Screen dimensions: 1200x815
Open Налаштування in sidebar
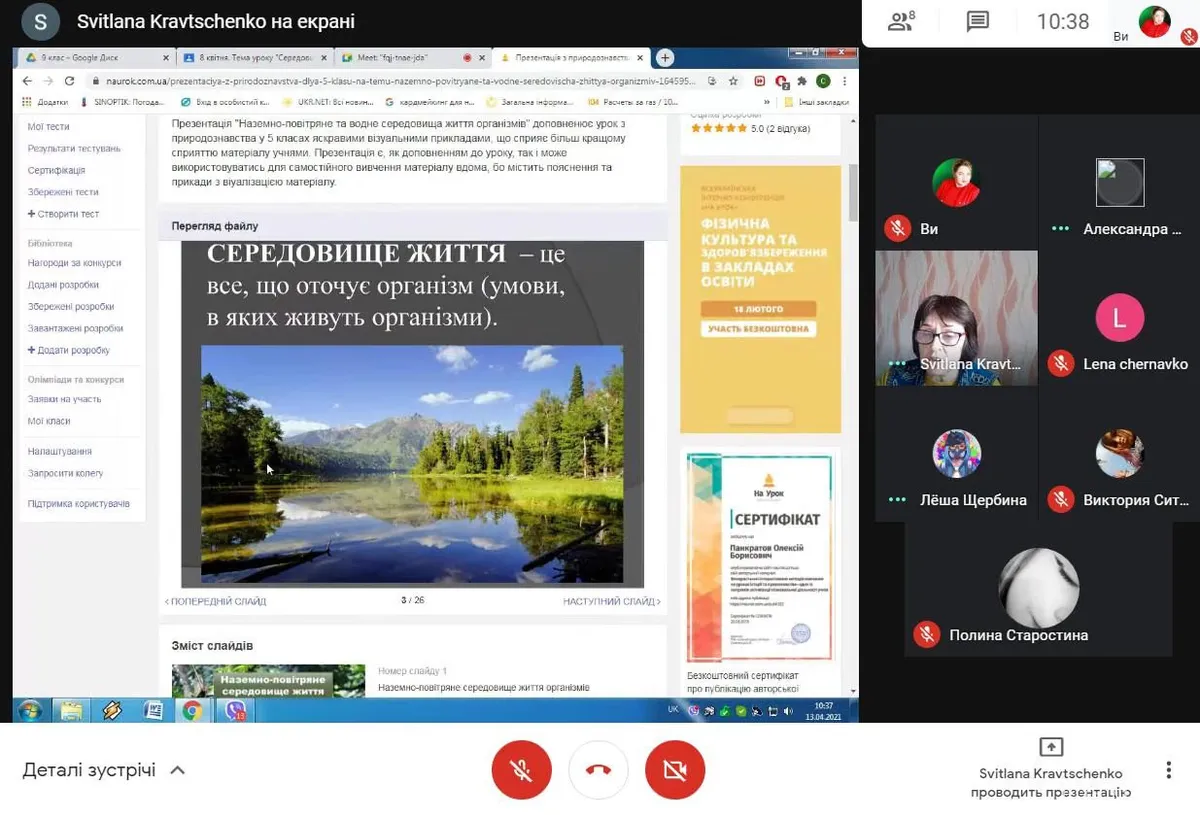(59, 452)
